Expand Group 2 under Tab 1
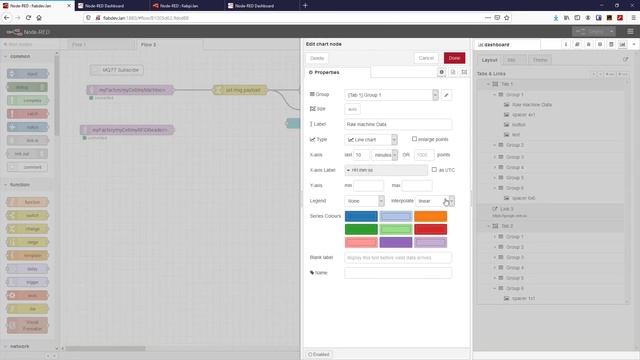This screenshot has width=640, height=360. [495, 145]
